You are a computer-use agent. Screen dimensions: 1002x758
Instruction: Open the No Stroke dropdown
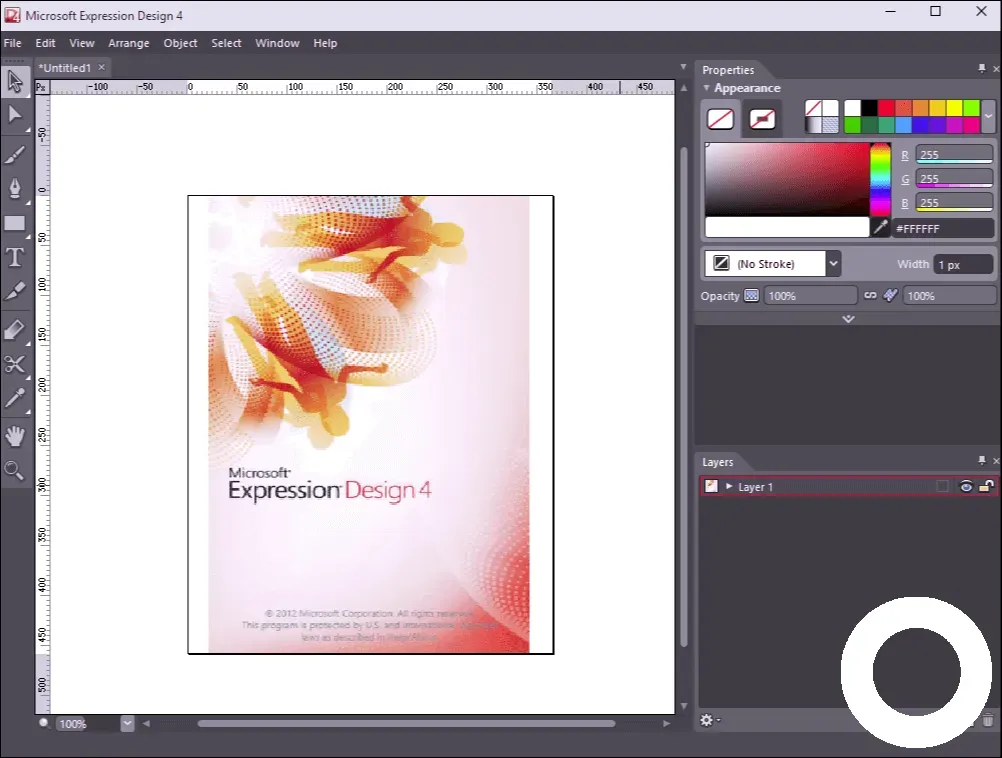coord(833,263)
